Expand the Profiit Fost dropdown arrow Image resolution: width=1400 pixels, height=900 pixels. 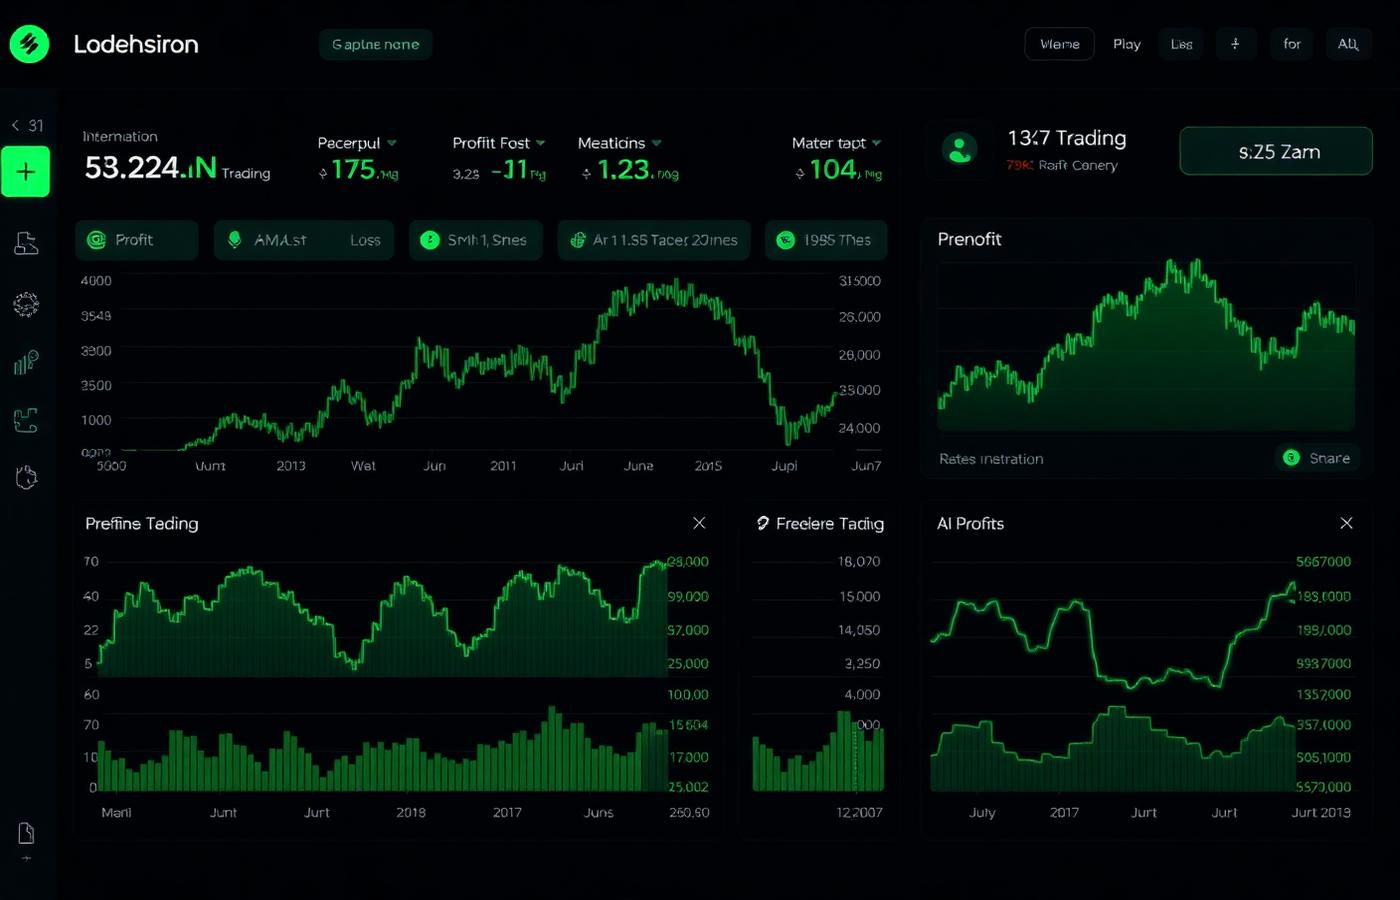coord(541,143)
